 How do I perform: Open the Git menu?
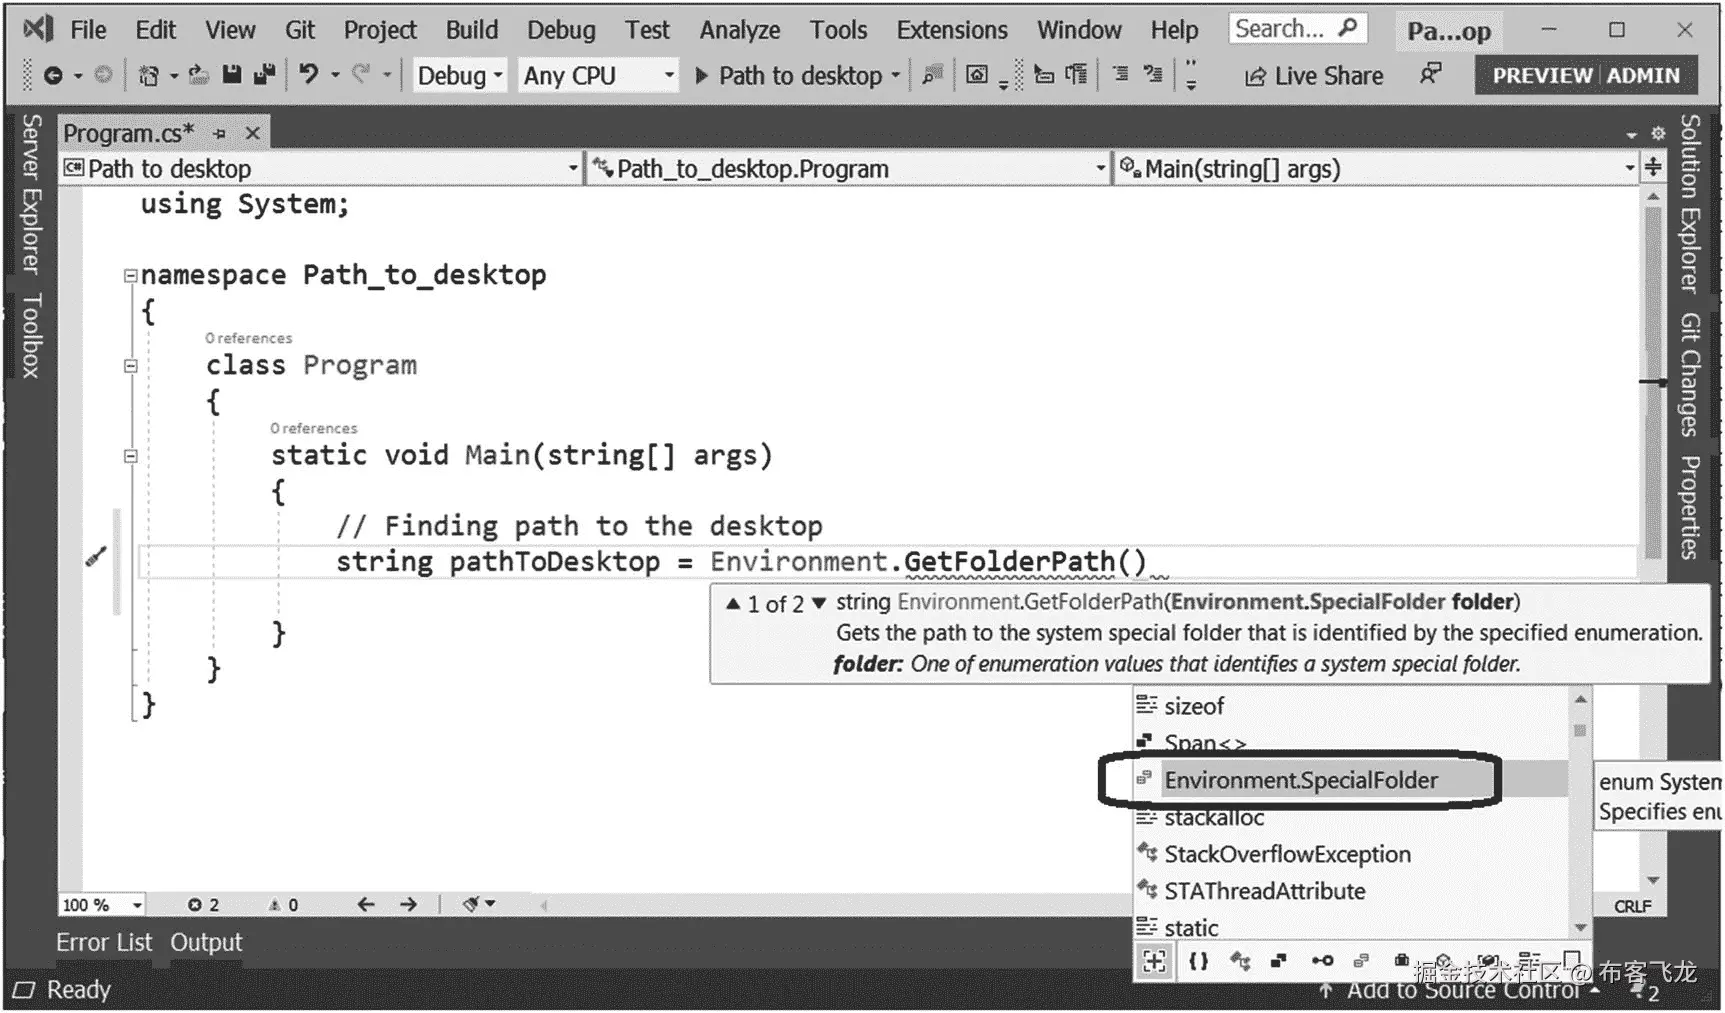pyautogui.click(x=299, y=29)
